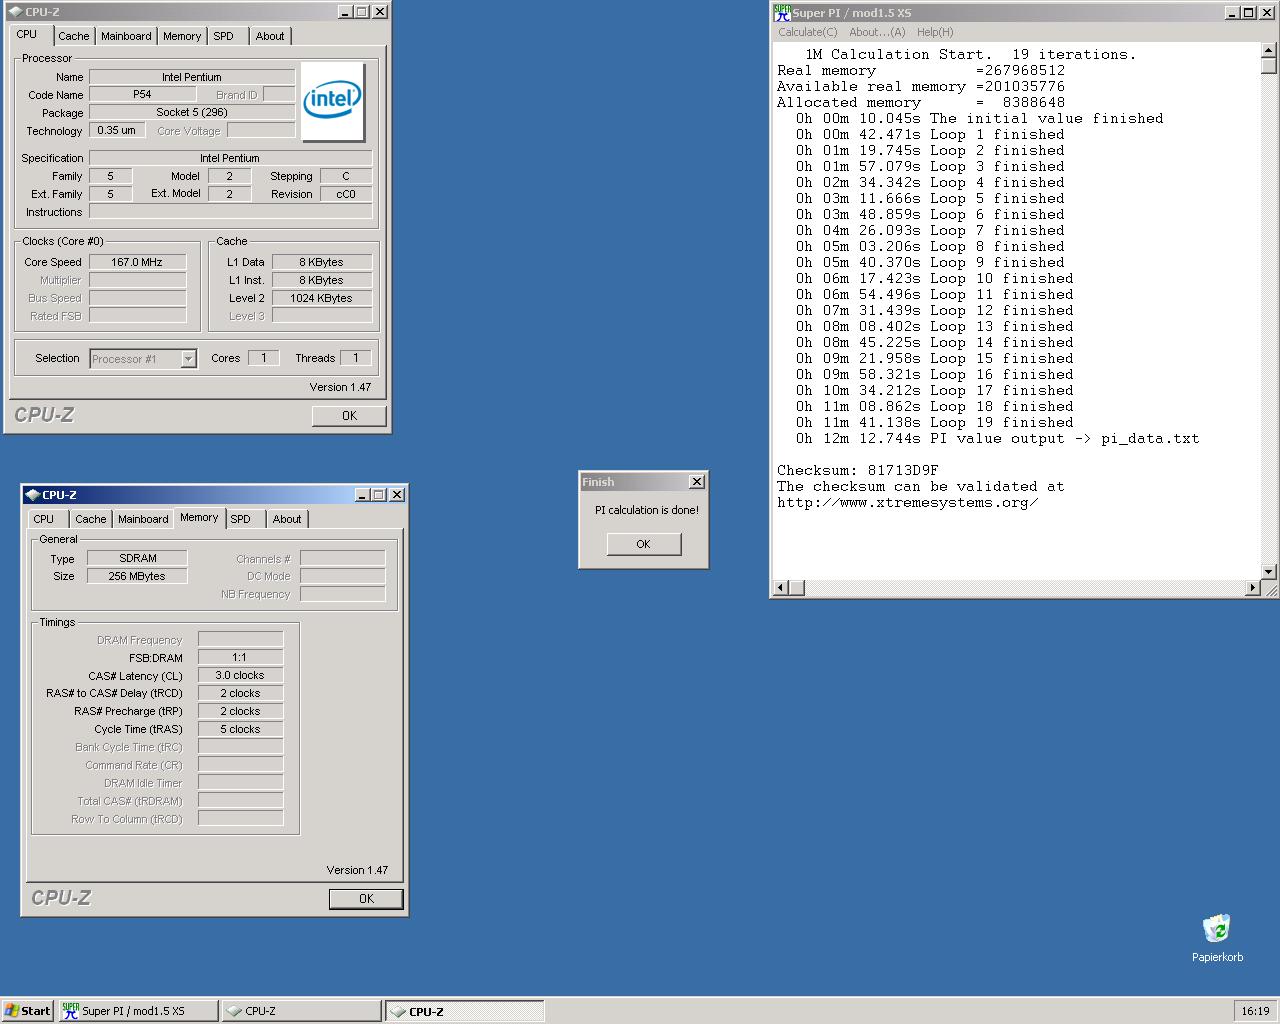Click the Intel logo in top CPU-Z window
This screenshot has height=1024, width=1280.
333,101
